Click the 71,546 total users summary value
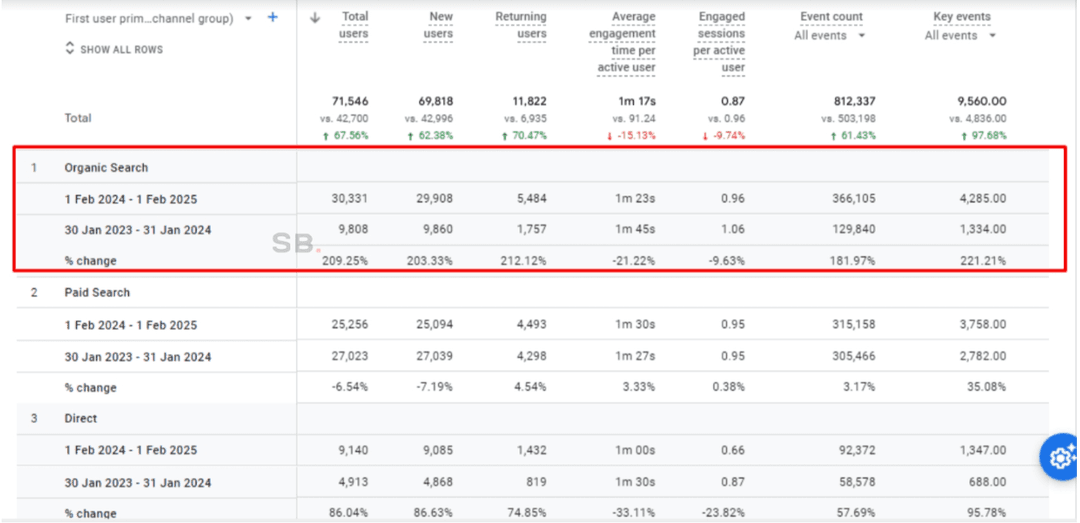 coord(350,101)
